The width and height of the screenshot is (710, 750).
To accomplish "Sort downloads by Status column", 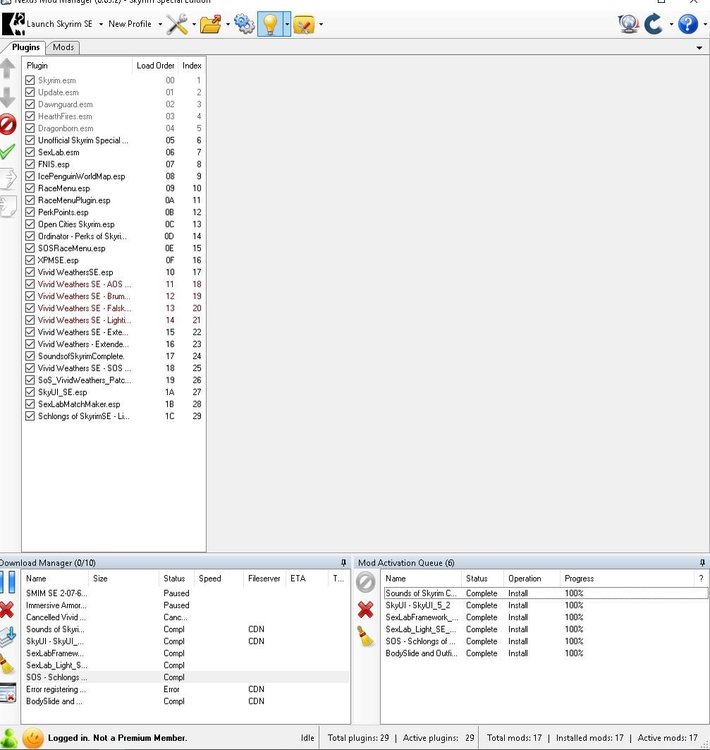I will point(176,578).
